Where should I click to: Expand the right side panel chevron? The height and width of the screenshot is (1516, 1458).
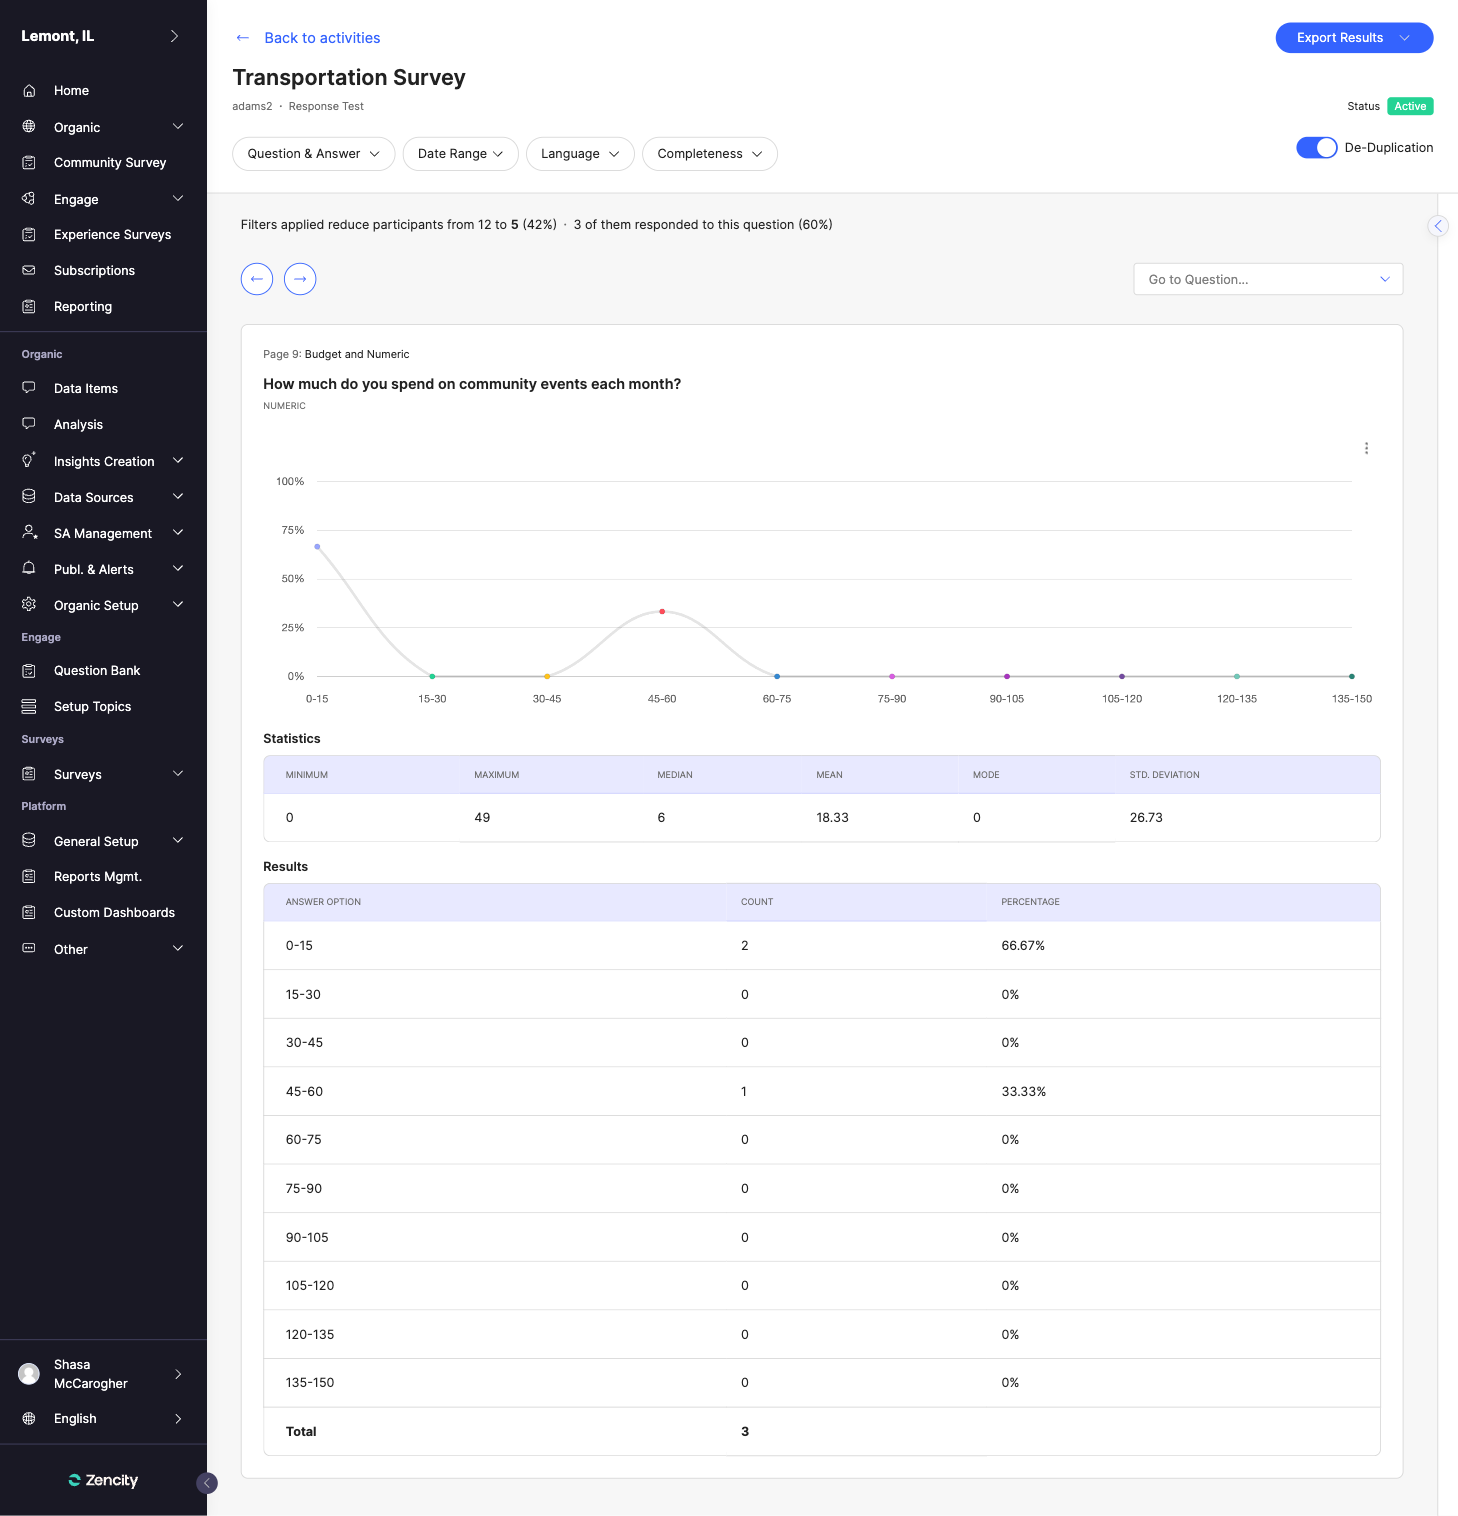click(1438, 226)
